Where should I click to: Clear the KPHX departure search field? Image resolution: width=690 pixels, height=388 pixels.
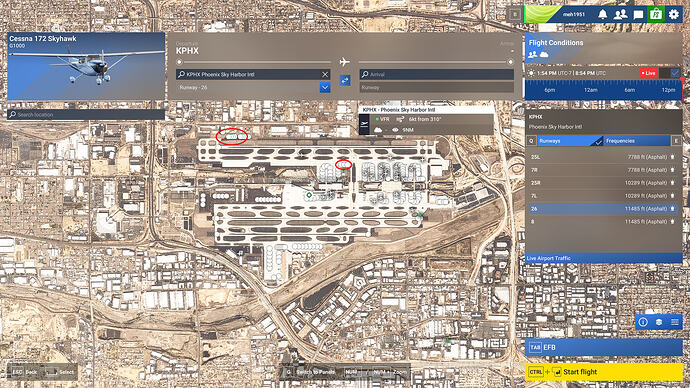325,74
